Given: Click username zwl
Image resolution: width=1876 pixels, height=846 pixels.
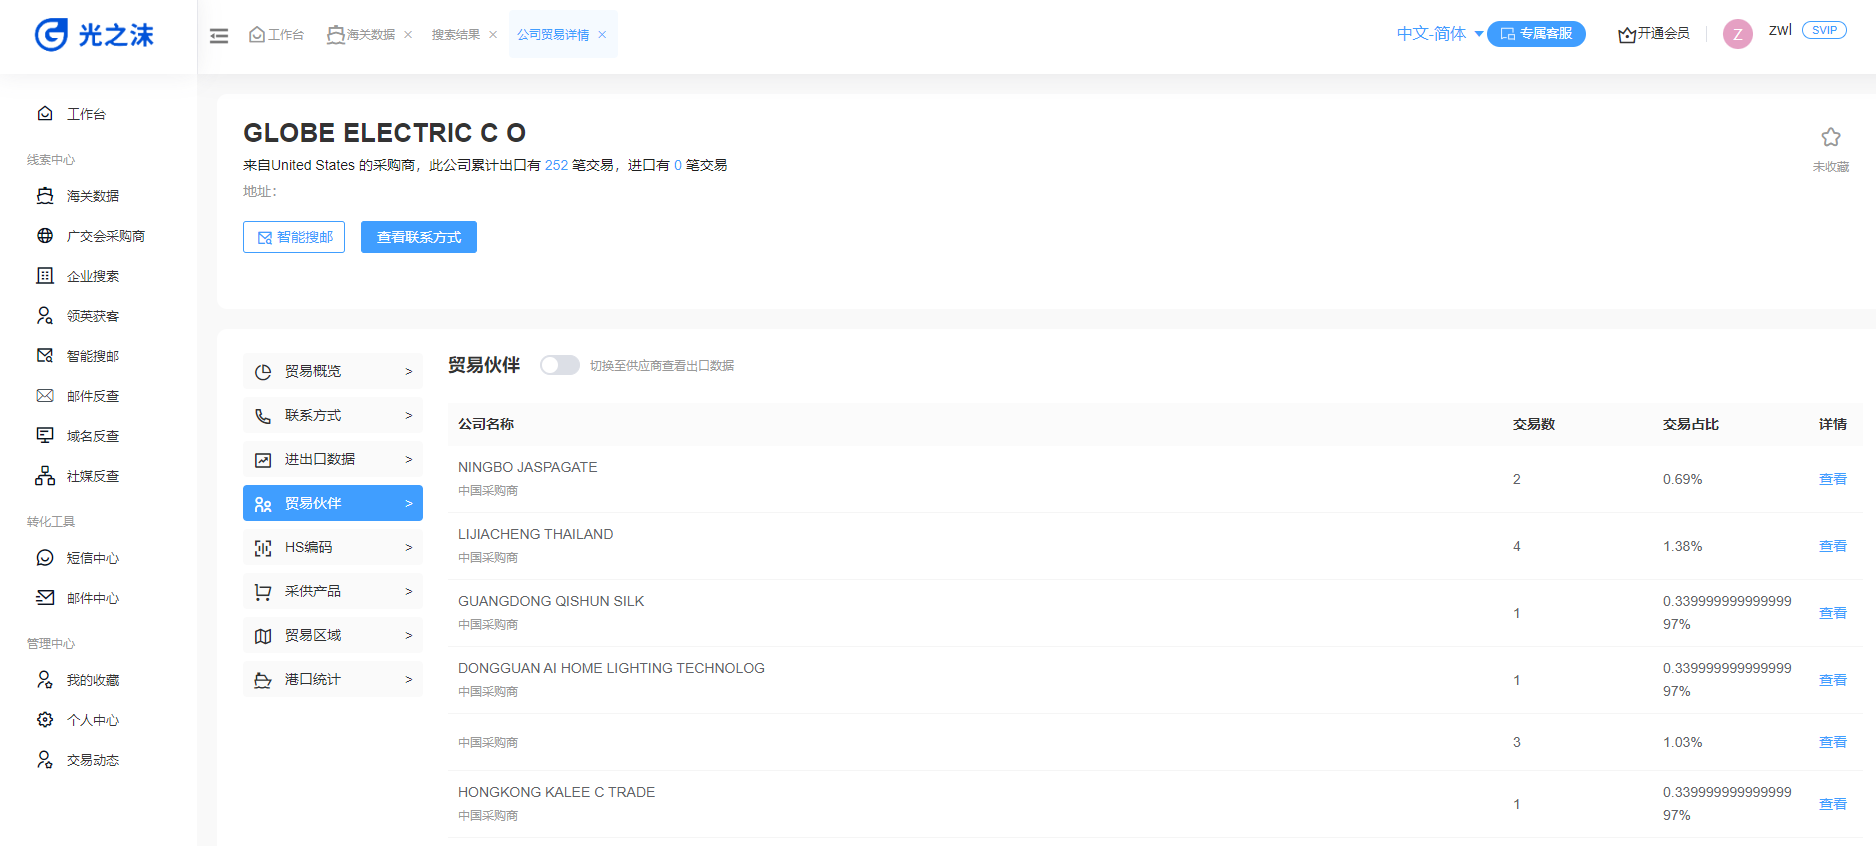Looking at the screenshot, I should click(x=1780, y=30).
